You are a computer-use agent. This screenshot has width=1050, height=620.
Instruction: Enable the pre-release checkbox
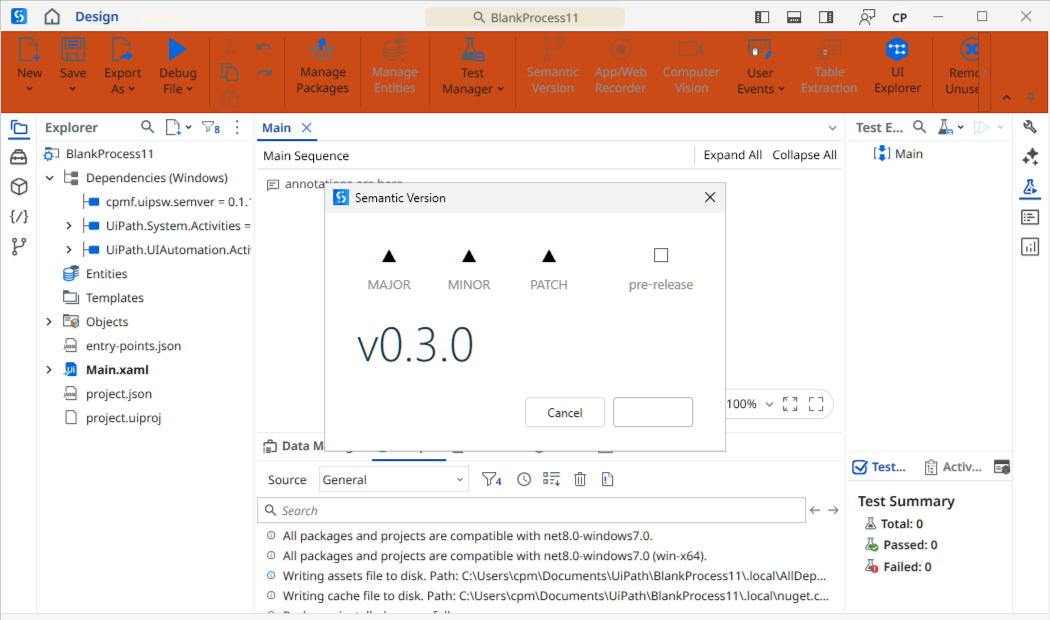click(661, 255)
